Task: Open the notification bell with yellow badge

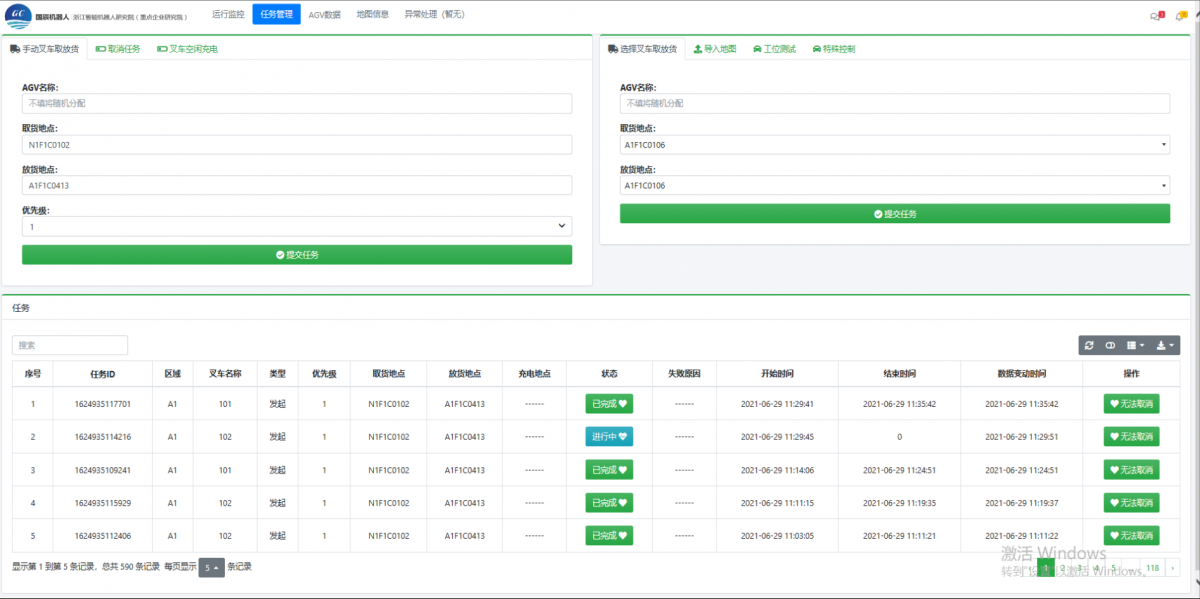Action: [x=1179, y=16]
